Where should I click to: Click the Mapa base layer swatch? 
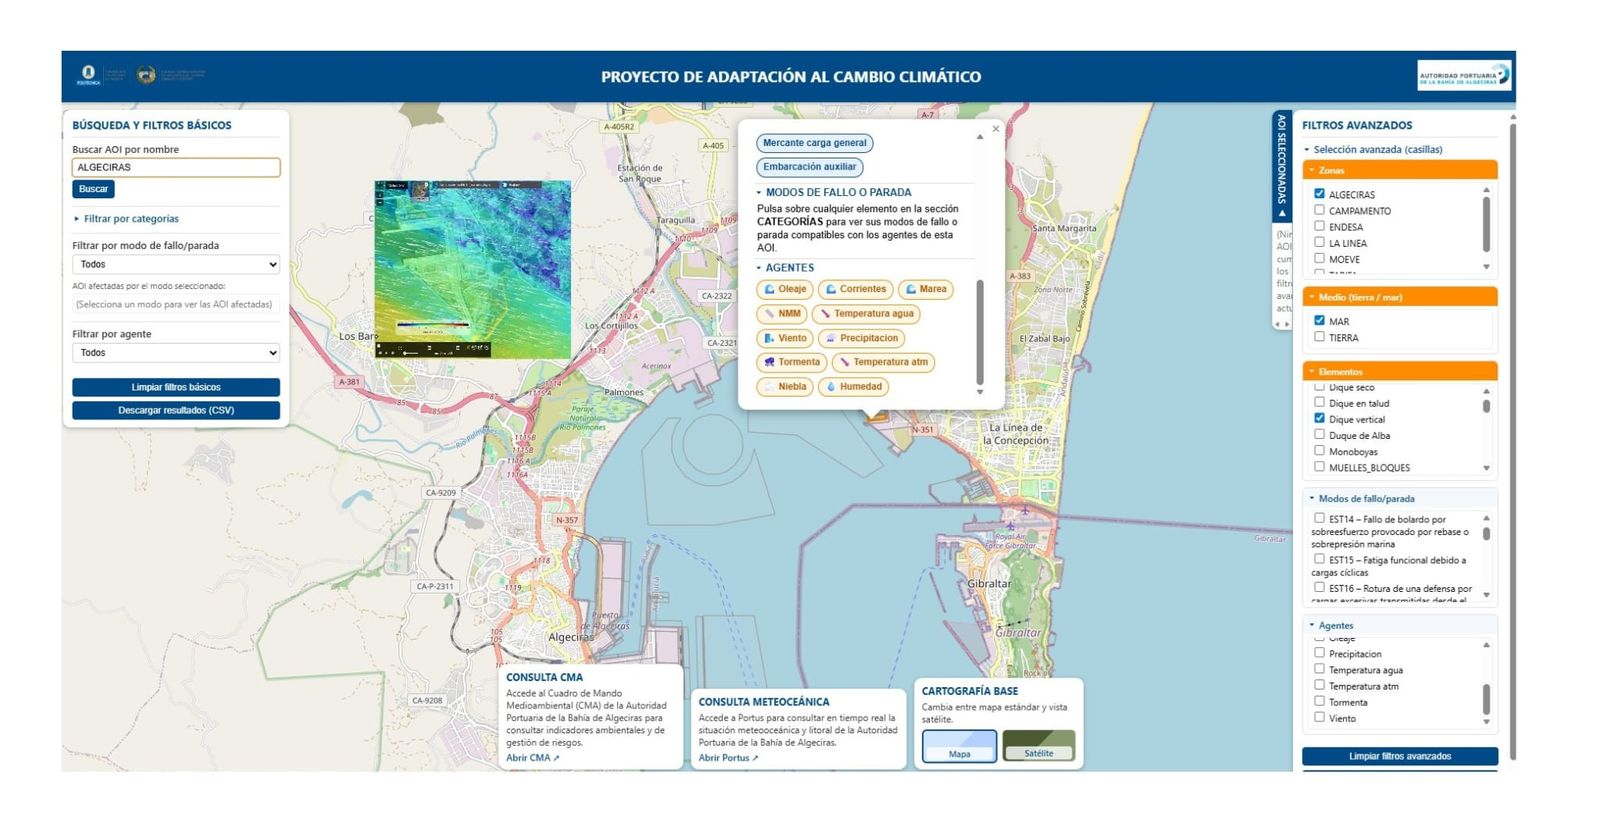tap(959, 746)
